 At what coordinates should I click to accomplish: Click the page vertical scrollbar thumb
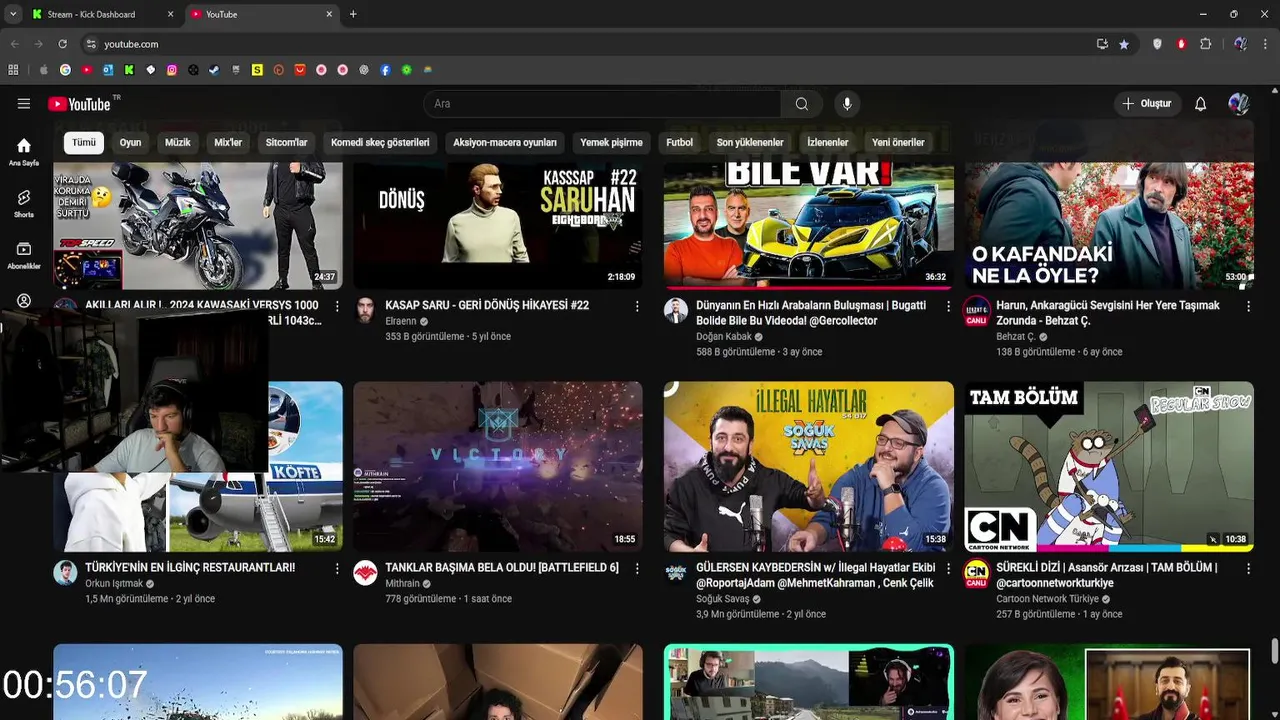(1274, 651)
